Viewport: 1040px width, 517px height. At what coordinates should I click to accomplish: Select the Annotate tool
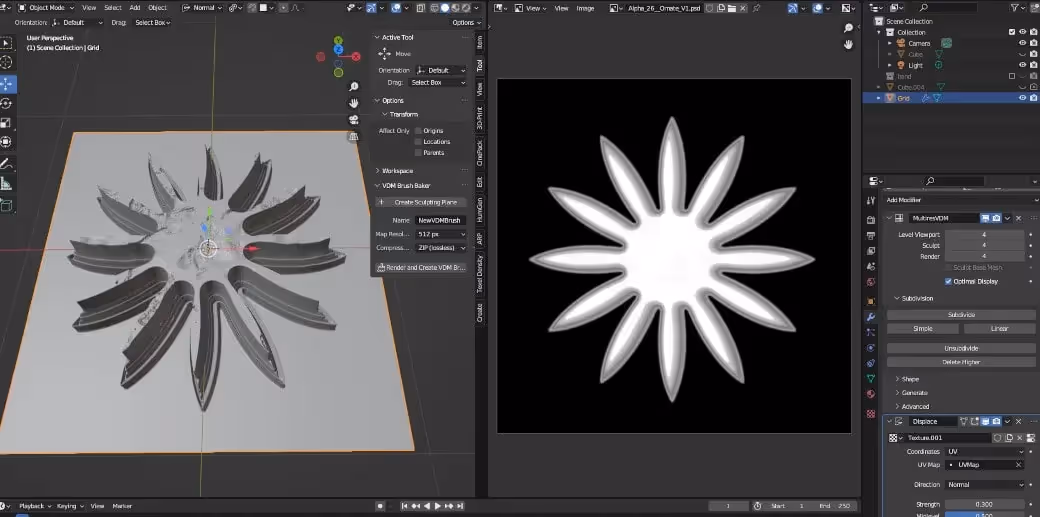(x=7, y=164)
